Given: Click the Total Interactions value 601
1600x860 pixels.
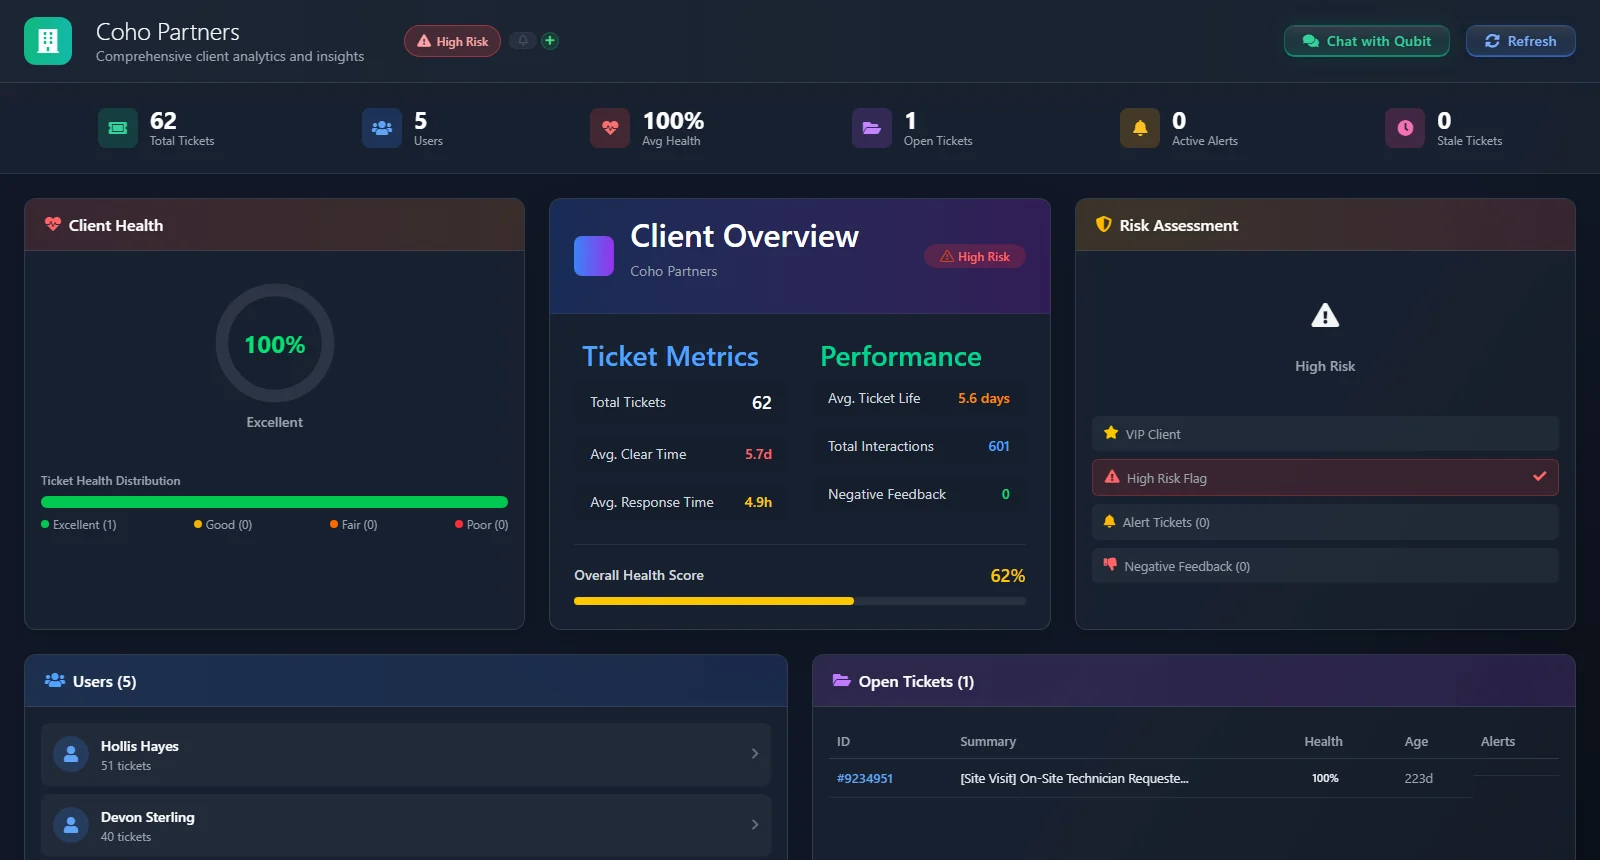Looking at the screenshot, I should point(999,446).
